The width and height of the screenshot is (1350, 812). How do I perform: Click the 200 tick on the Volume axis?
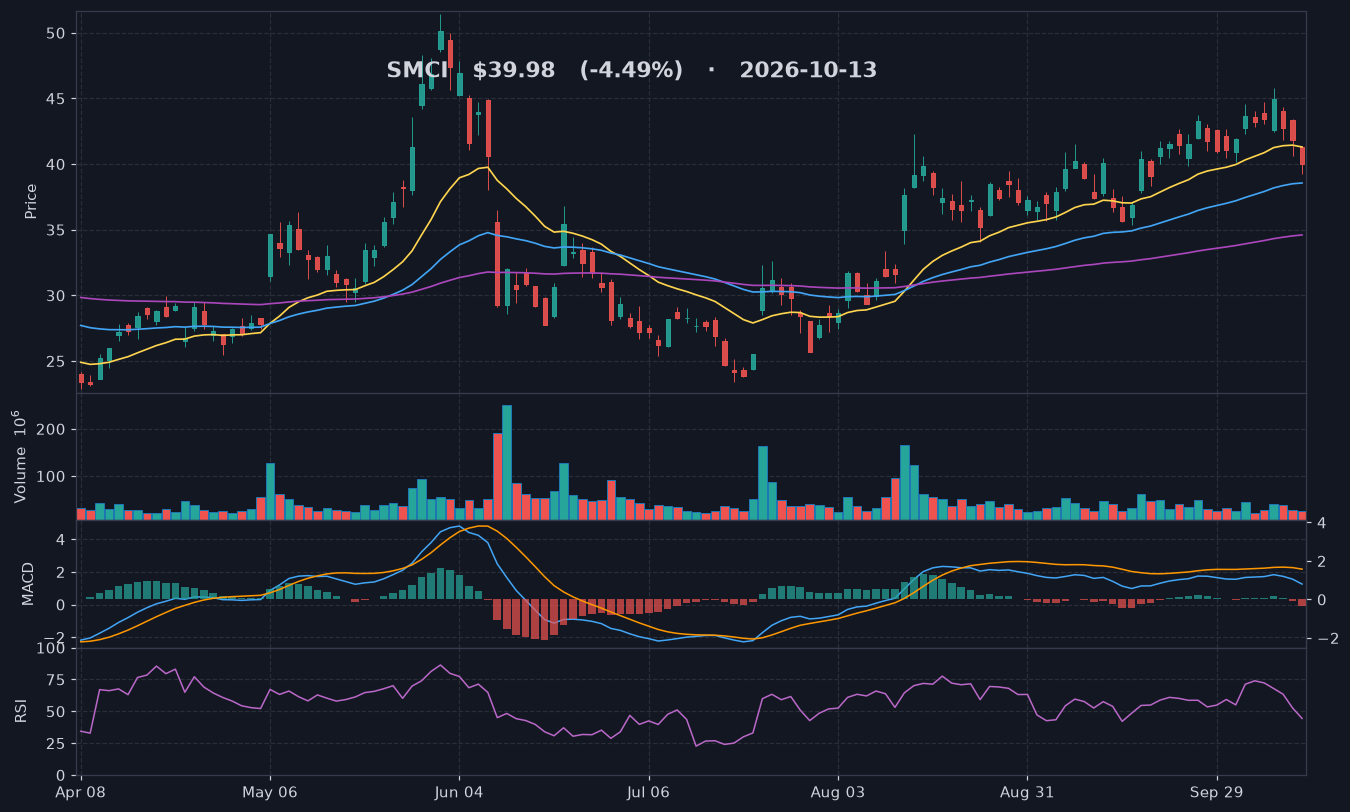click(52, 430)
